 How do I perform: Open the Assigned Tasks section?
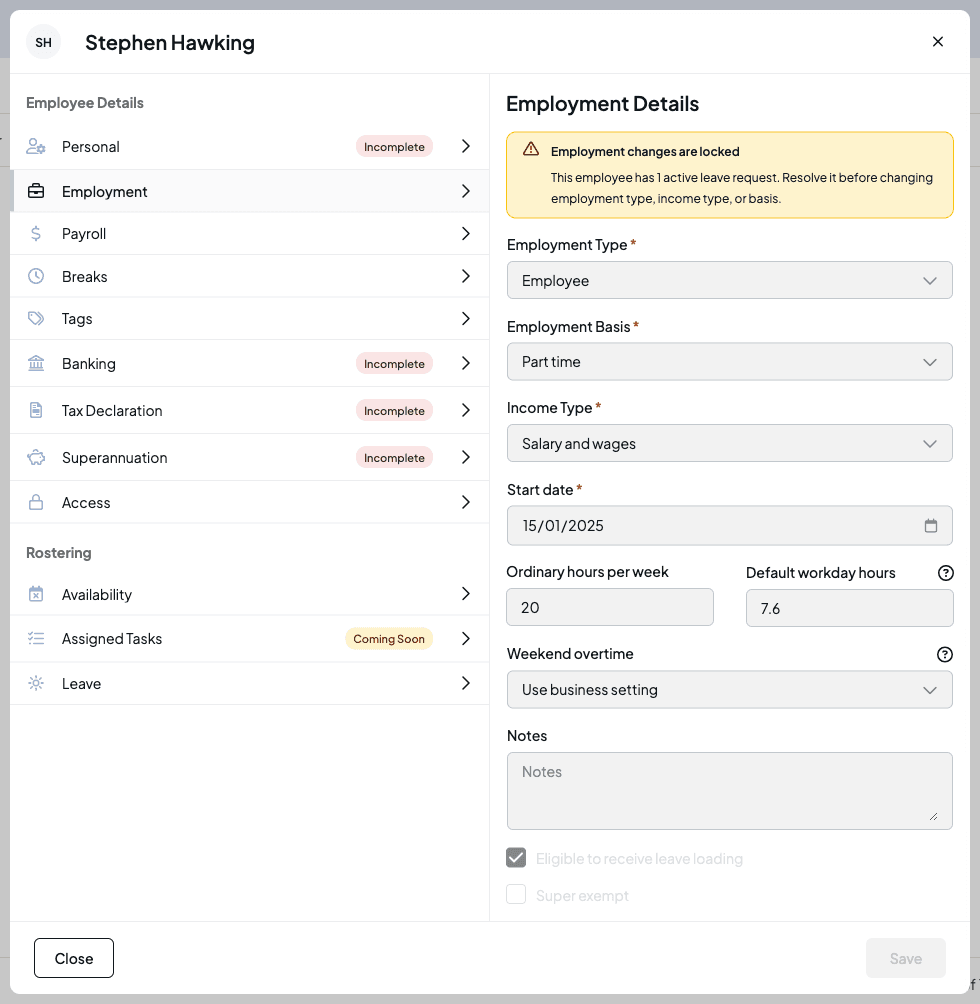coord(250,638)
